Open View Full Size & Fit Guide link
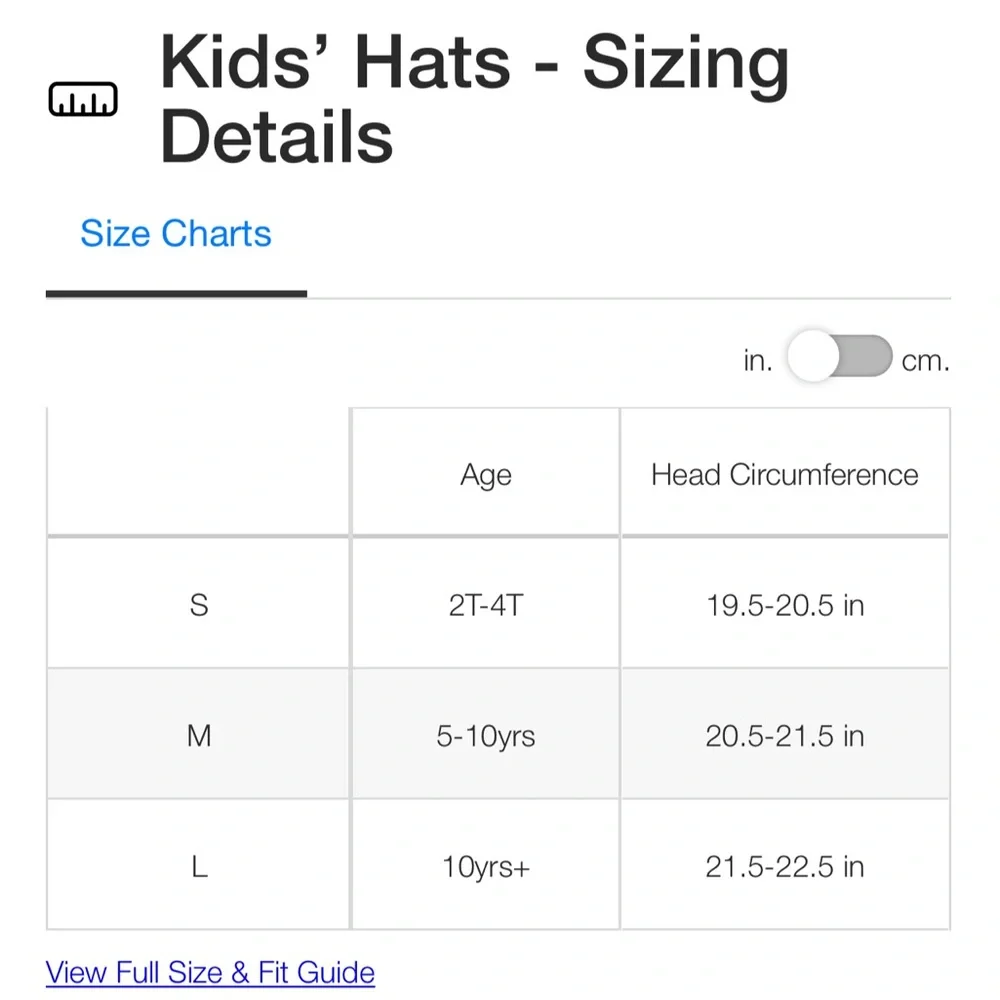This screenshot has width=1000, height=1000. point(210,973)
